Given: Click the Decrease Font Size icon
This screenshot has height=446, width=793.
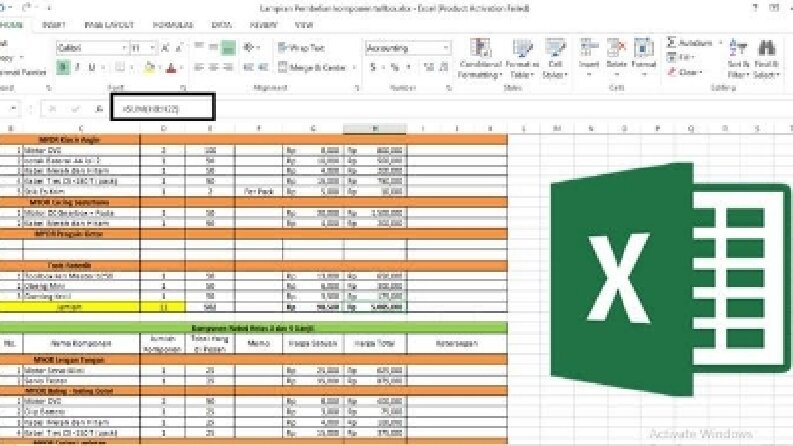Looking at the screenshot, I should point(179,48).
